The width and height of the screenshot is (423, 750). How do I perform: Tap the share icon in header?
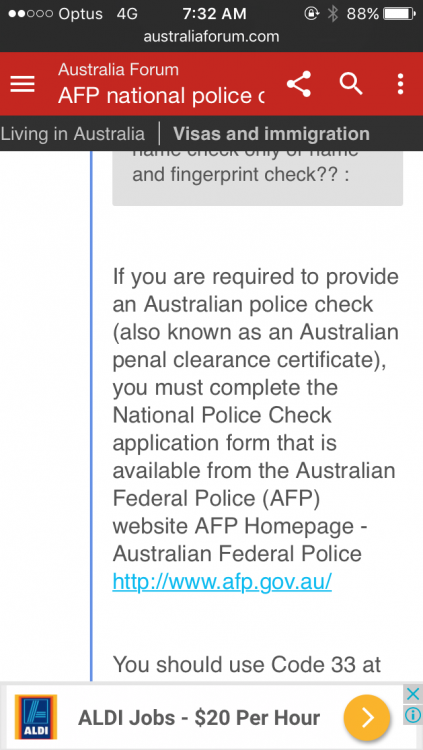(x=299, y=84)
